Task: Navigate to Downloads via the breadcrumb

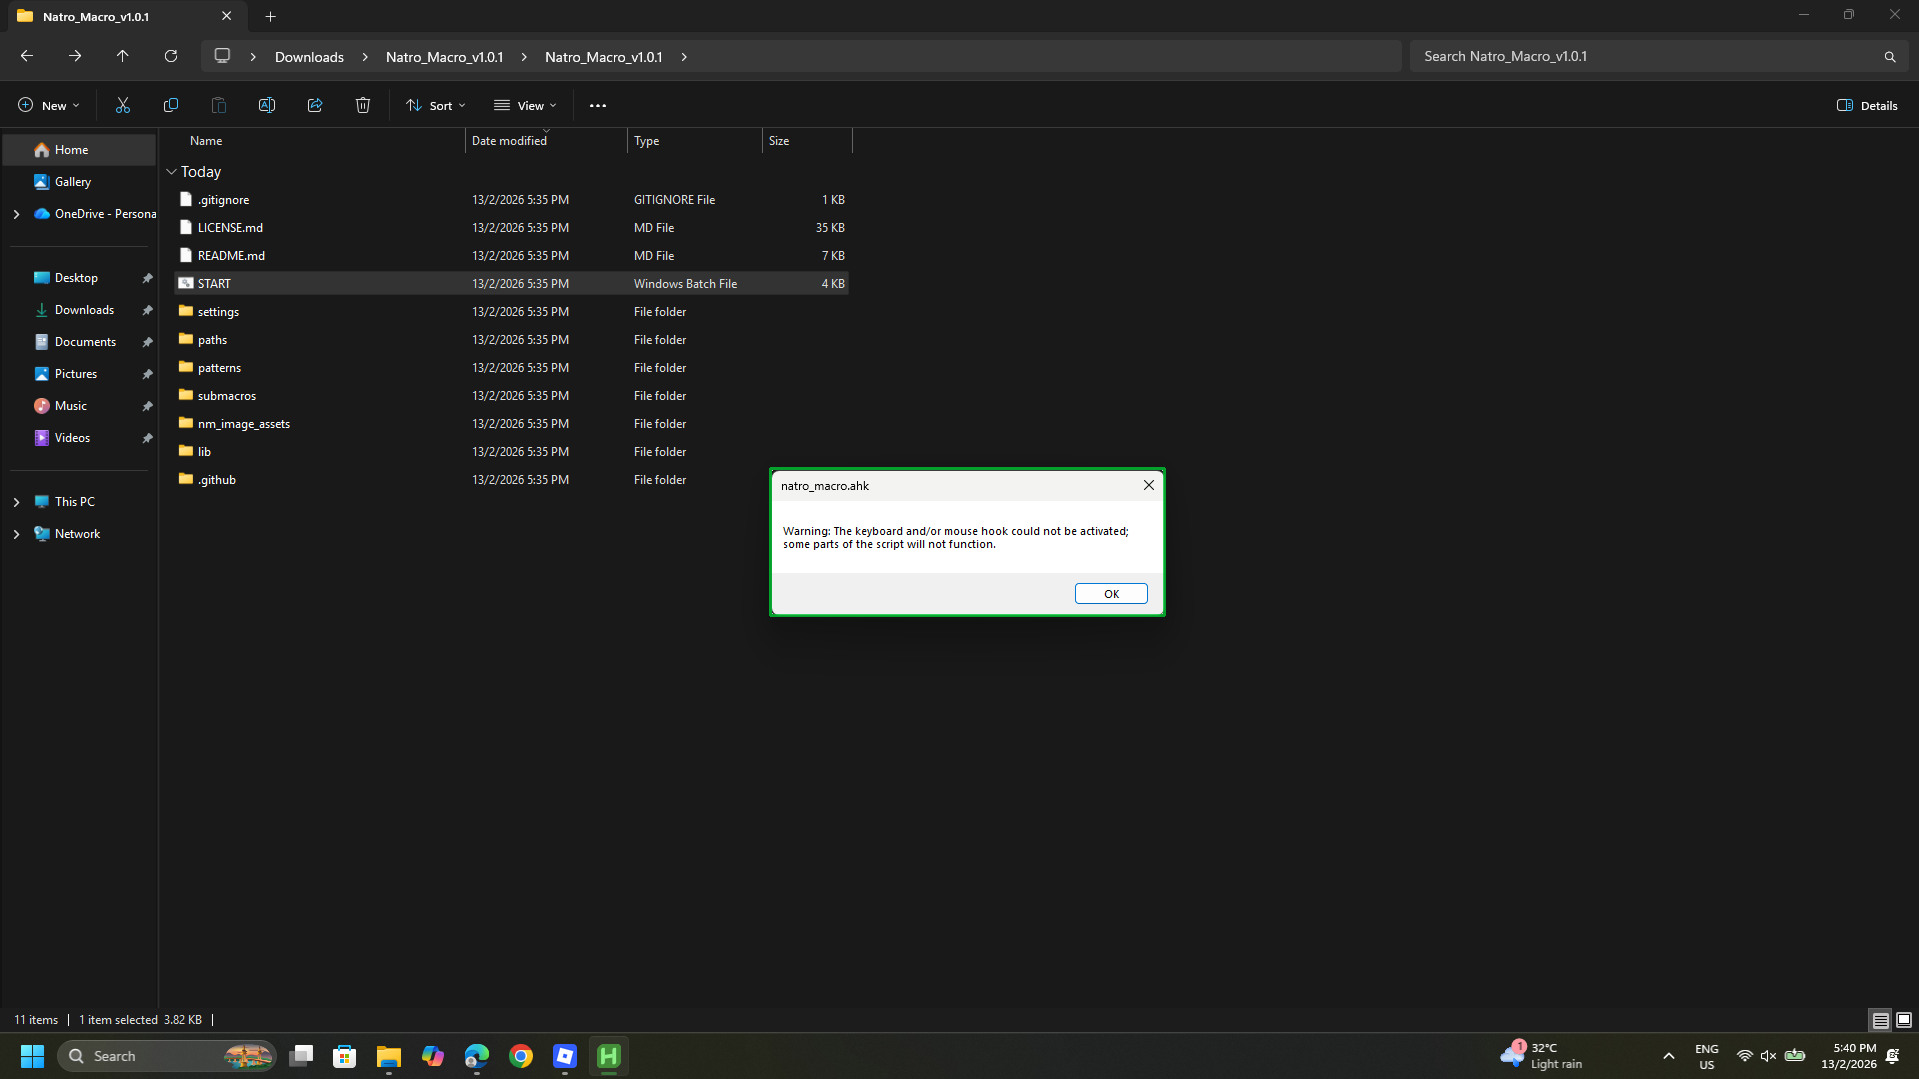Action: pyautogui.click(x=308, y=56)
